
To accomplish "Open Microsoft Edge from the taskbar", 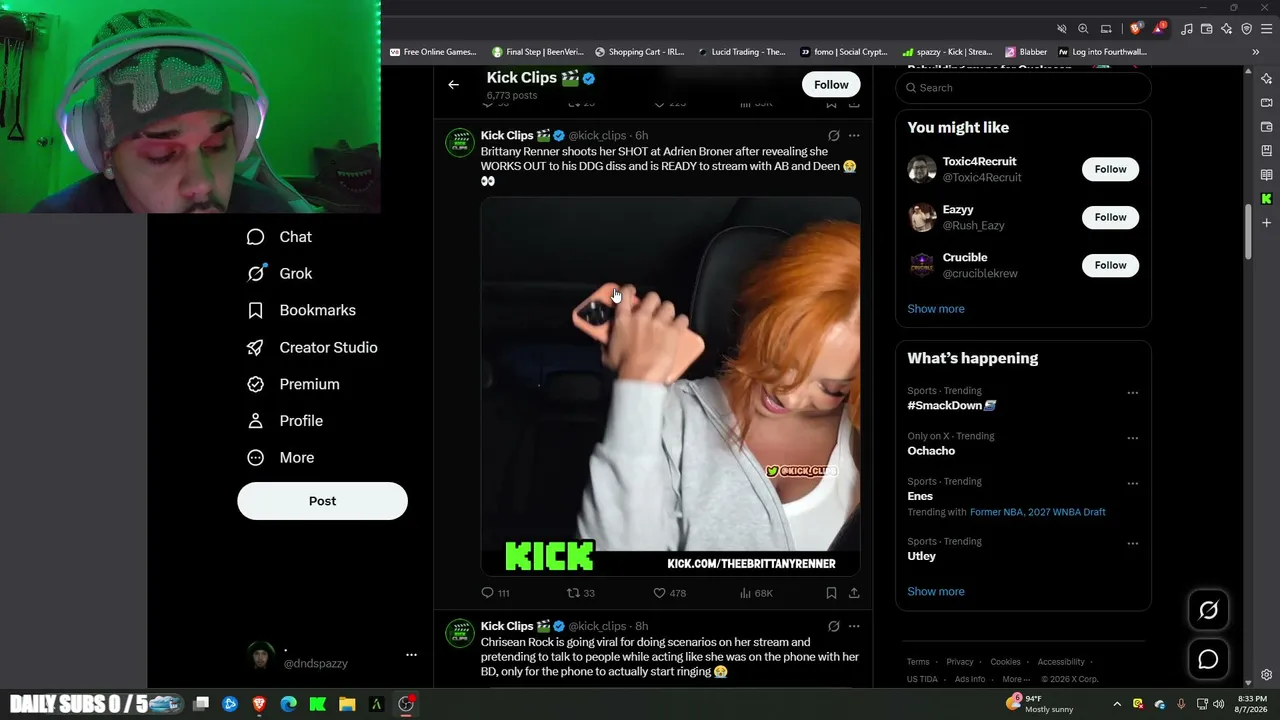I will (288, 704).
